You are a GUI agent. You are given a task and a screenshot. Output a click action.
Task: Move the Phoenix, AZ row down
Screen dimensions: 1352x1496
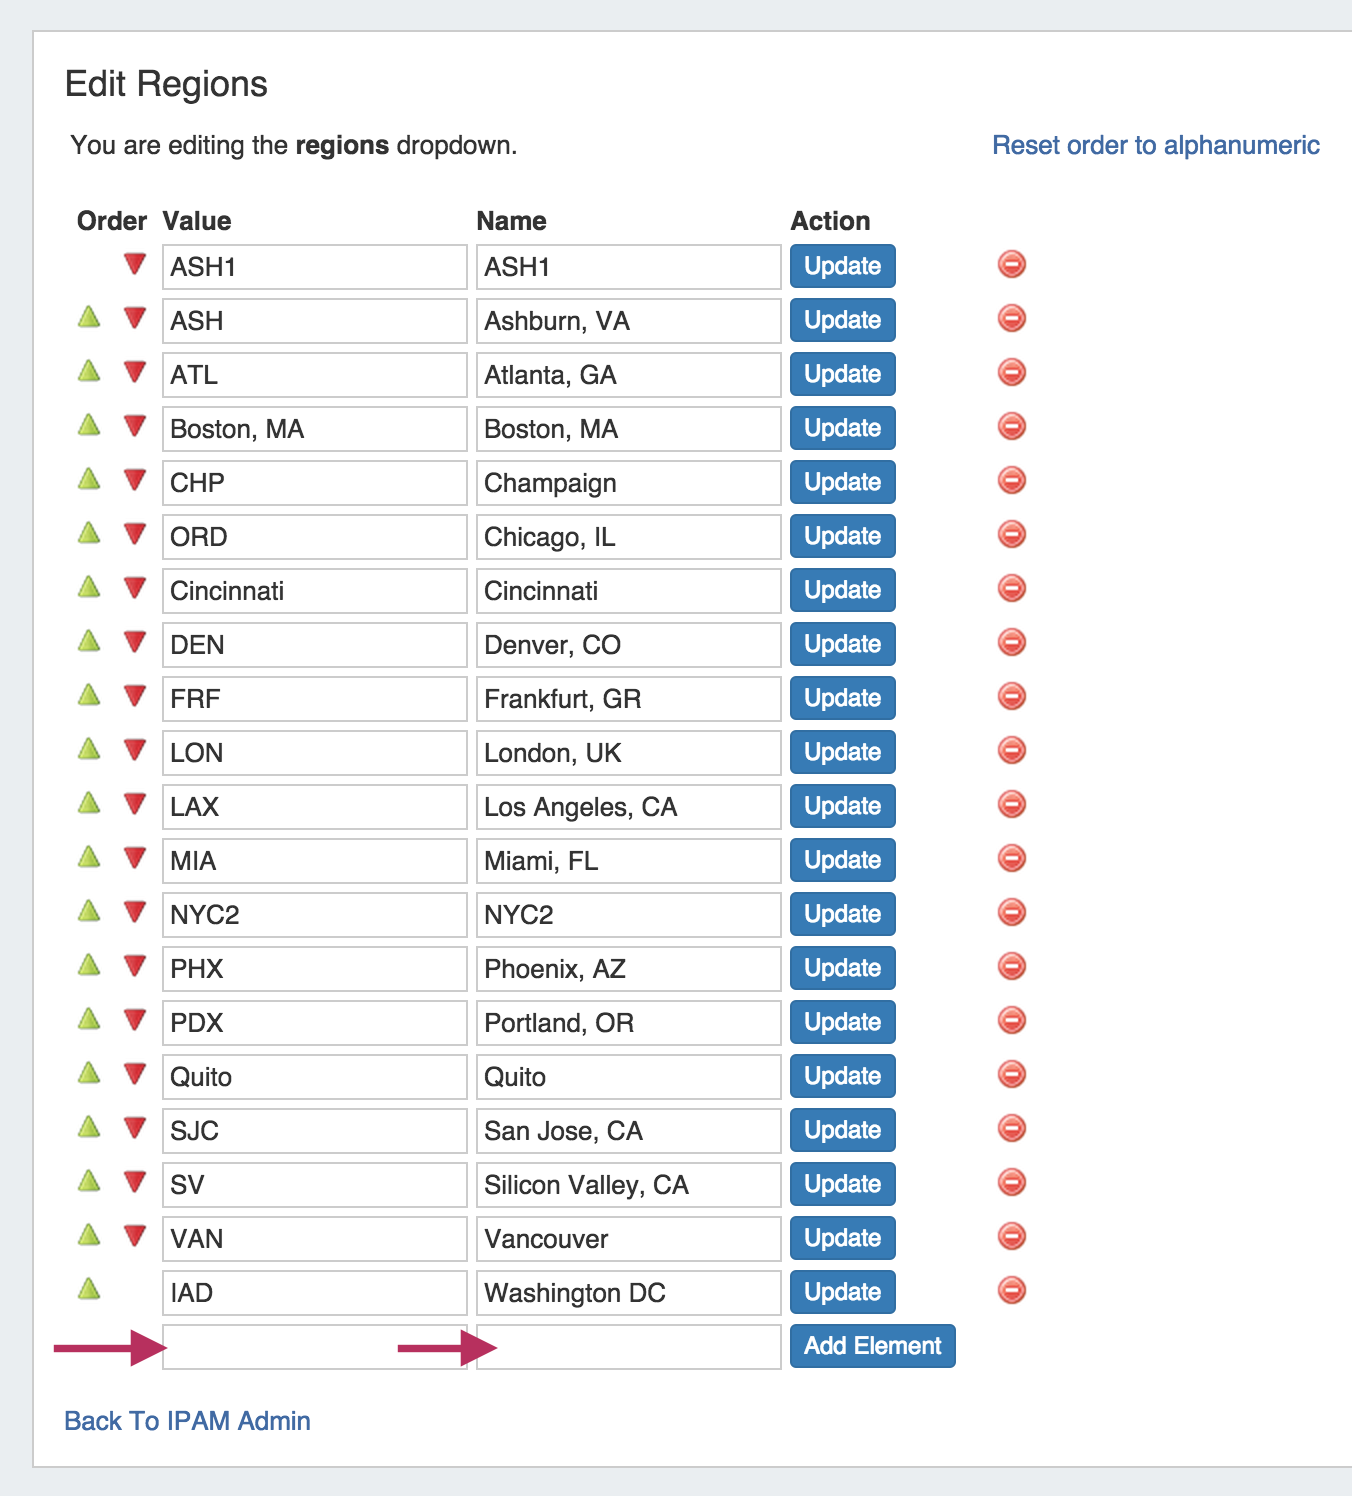tap(135, 966)
